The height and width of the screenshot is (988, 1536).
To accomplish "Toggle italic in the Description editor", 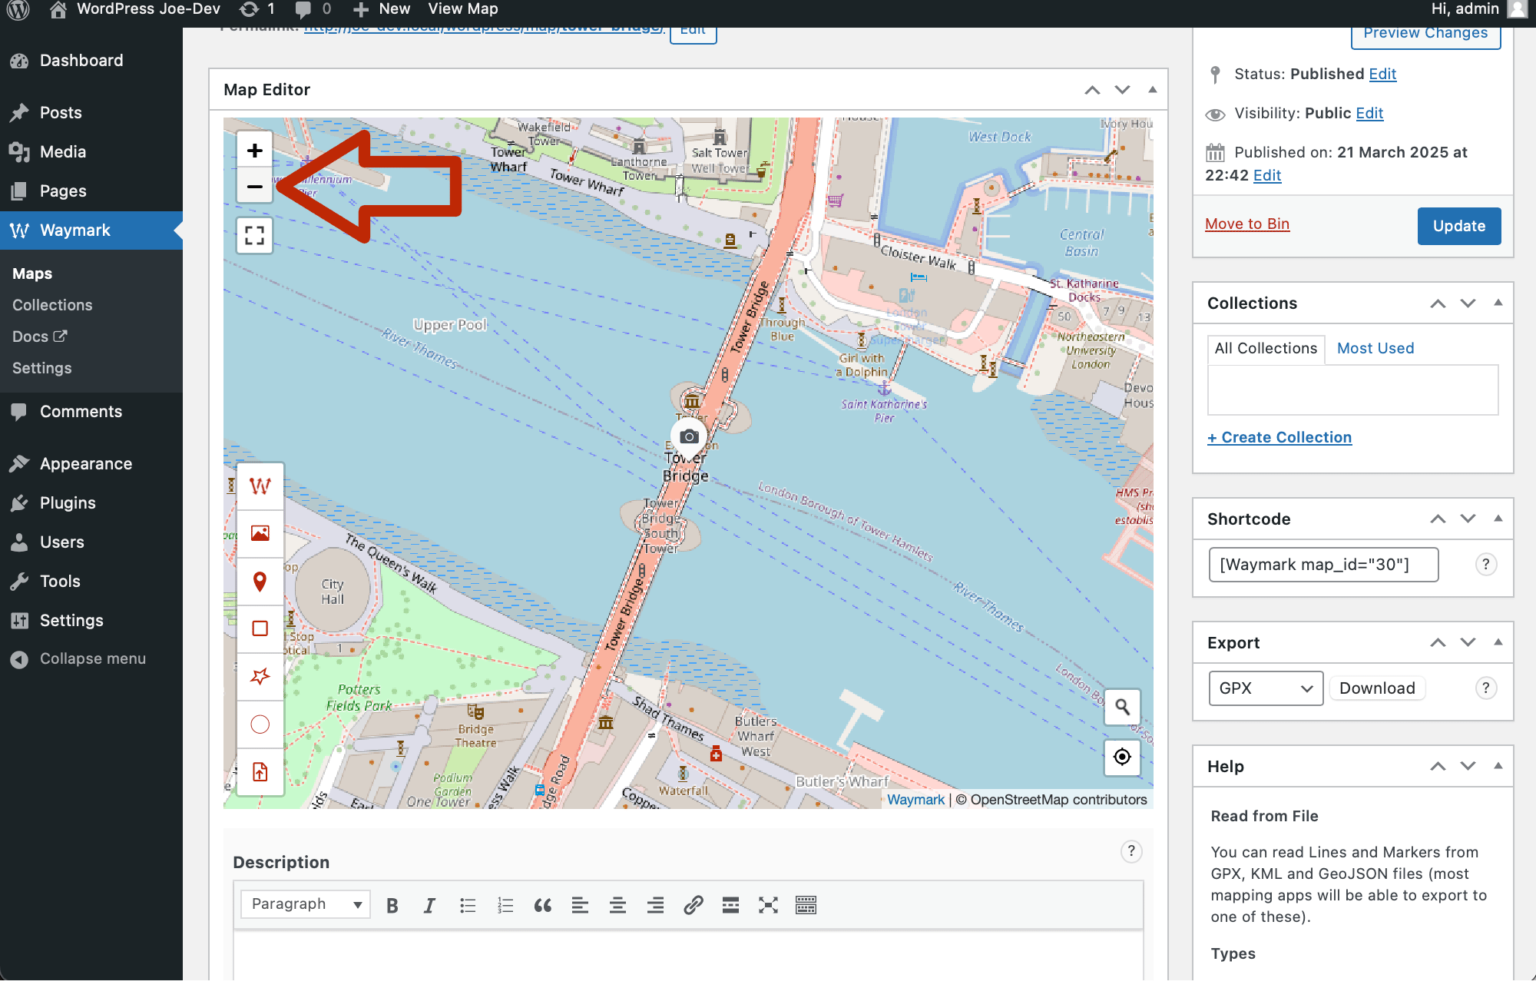I will point(429,904).
